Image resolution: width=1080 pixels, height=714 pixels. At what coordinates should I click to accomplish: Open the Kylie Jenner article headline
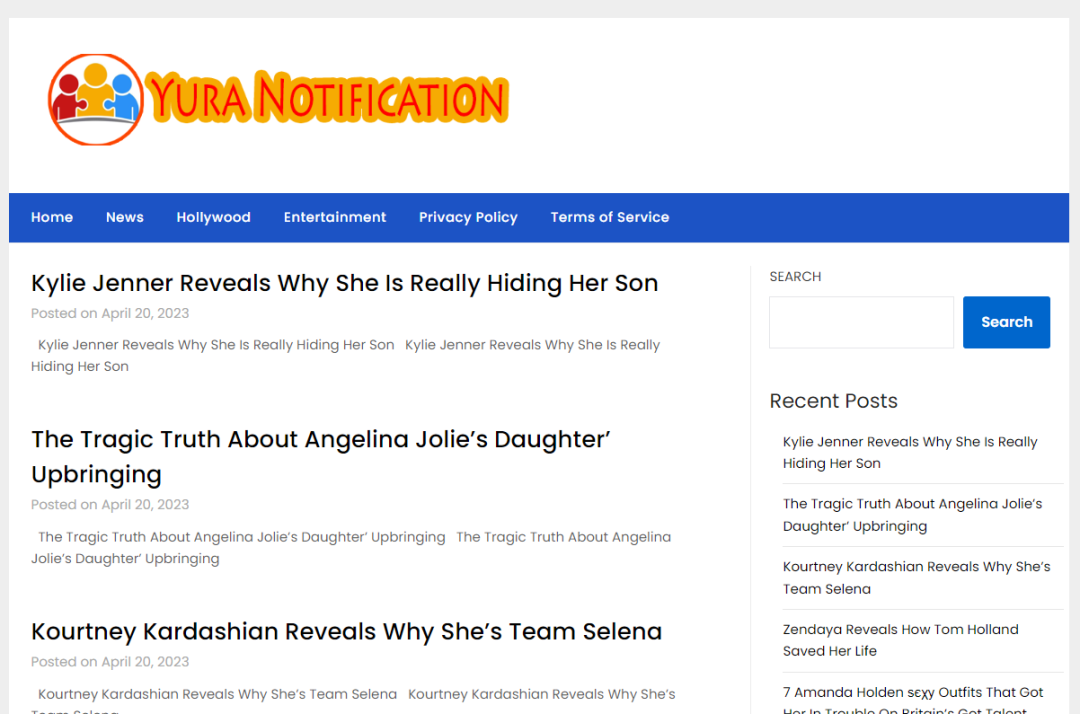(344, 283)
